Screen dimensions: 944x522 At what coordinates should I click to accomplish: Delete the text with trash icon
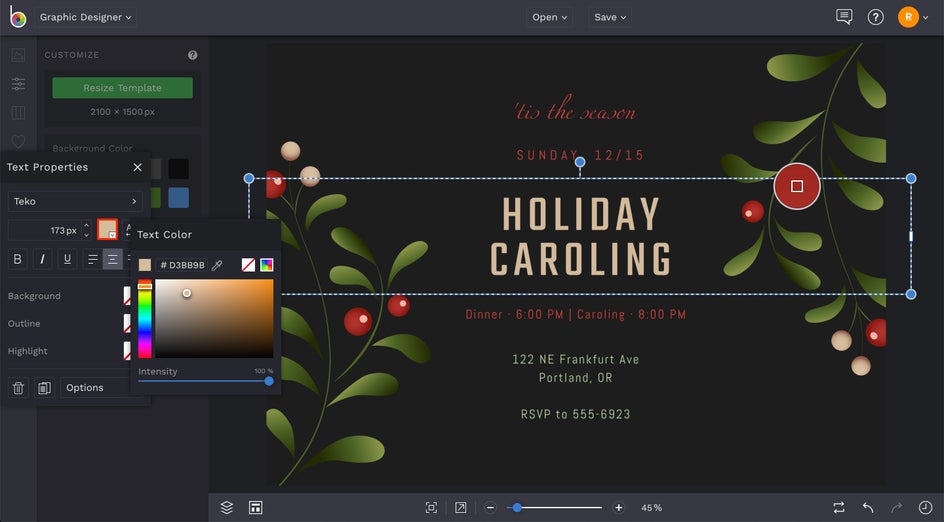pyautogui.click(x=18, y=388)
